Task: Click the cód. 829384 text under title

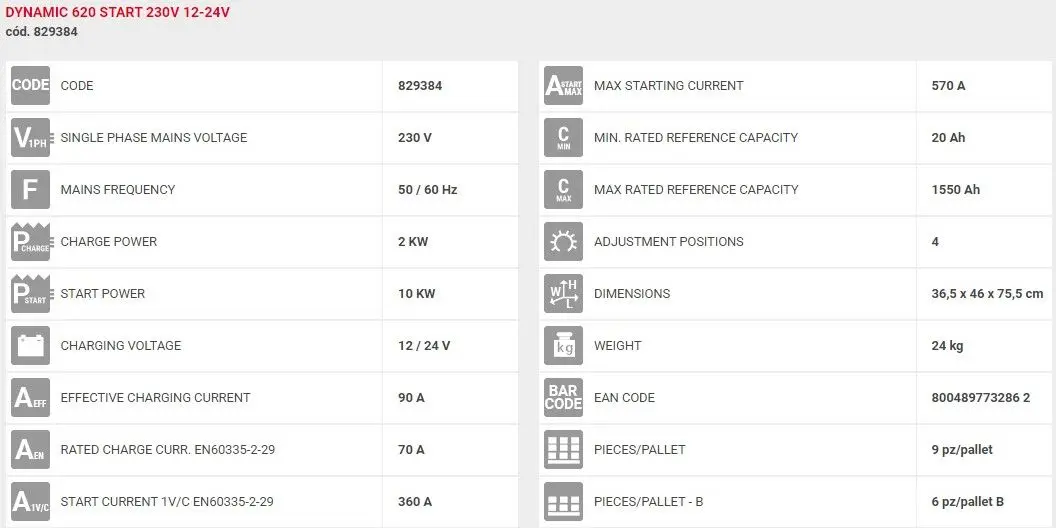Action: coord(42,32)
